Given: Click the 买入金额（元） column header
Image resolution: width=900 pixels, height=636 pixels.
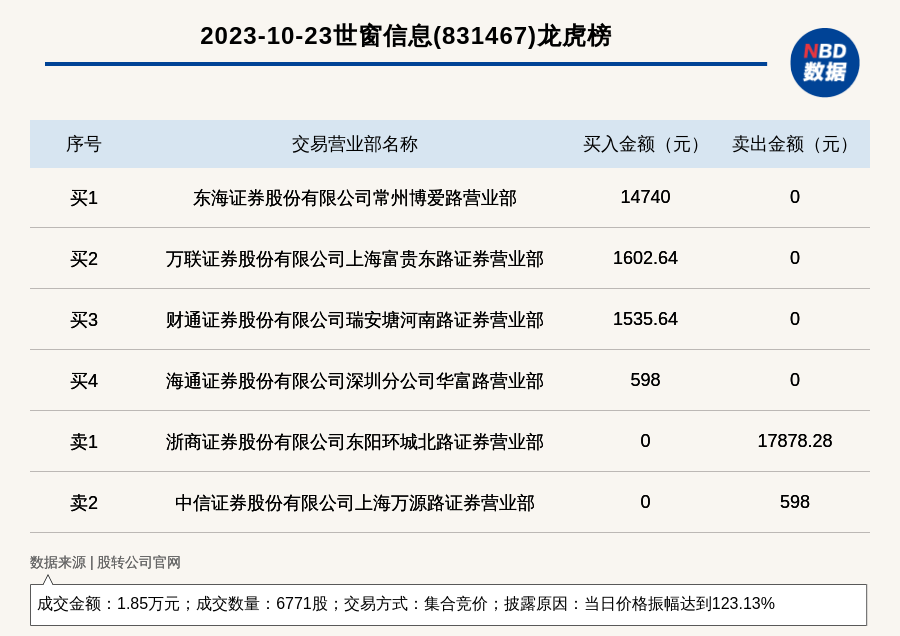Looking at the screenshot, I should [645, 144].
